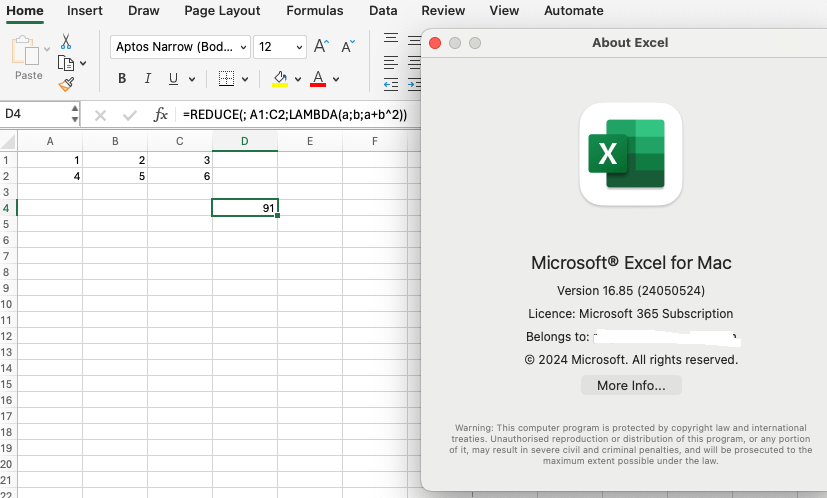Open the font size dropdown
Screen dimensions: 827x498
300,47
